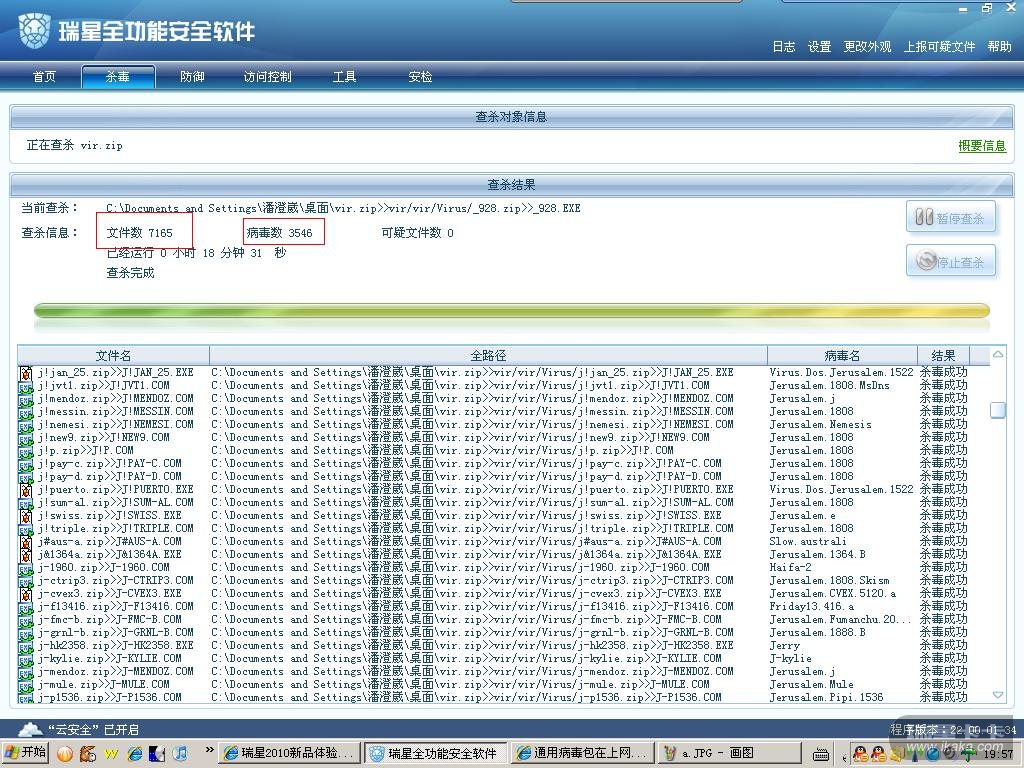
Task: Click the file icon for j!jvt1.zip row
Action: pyautogui.click(x=25, y=386)
